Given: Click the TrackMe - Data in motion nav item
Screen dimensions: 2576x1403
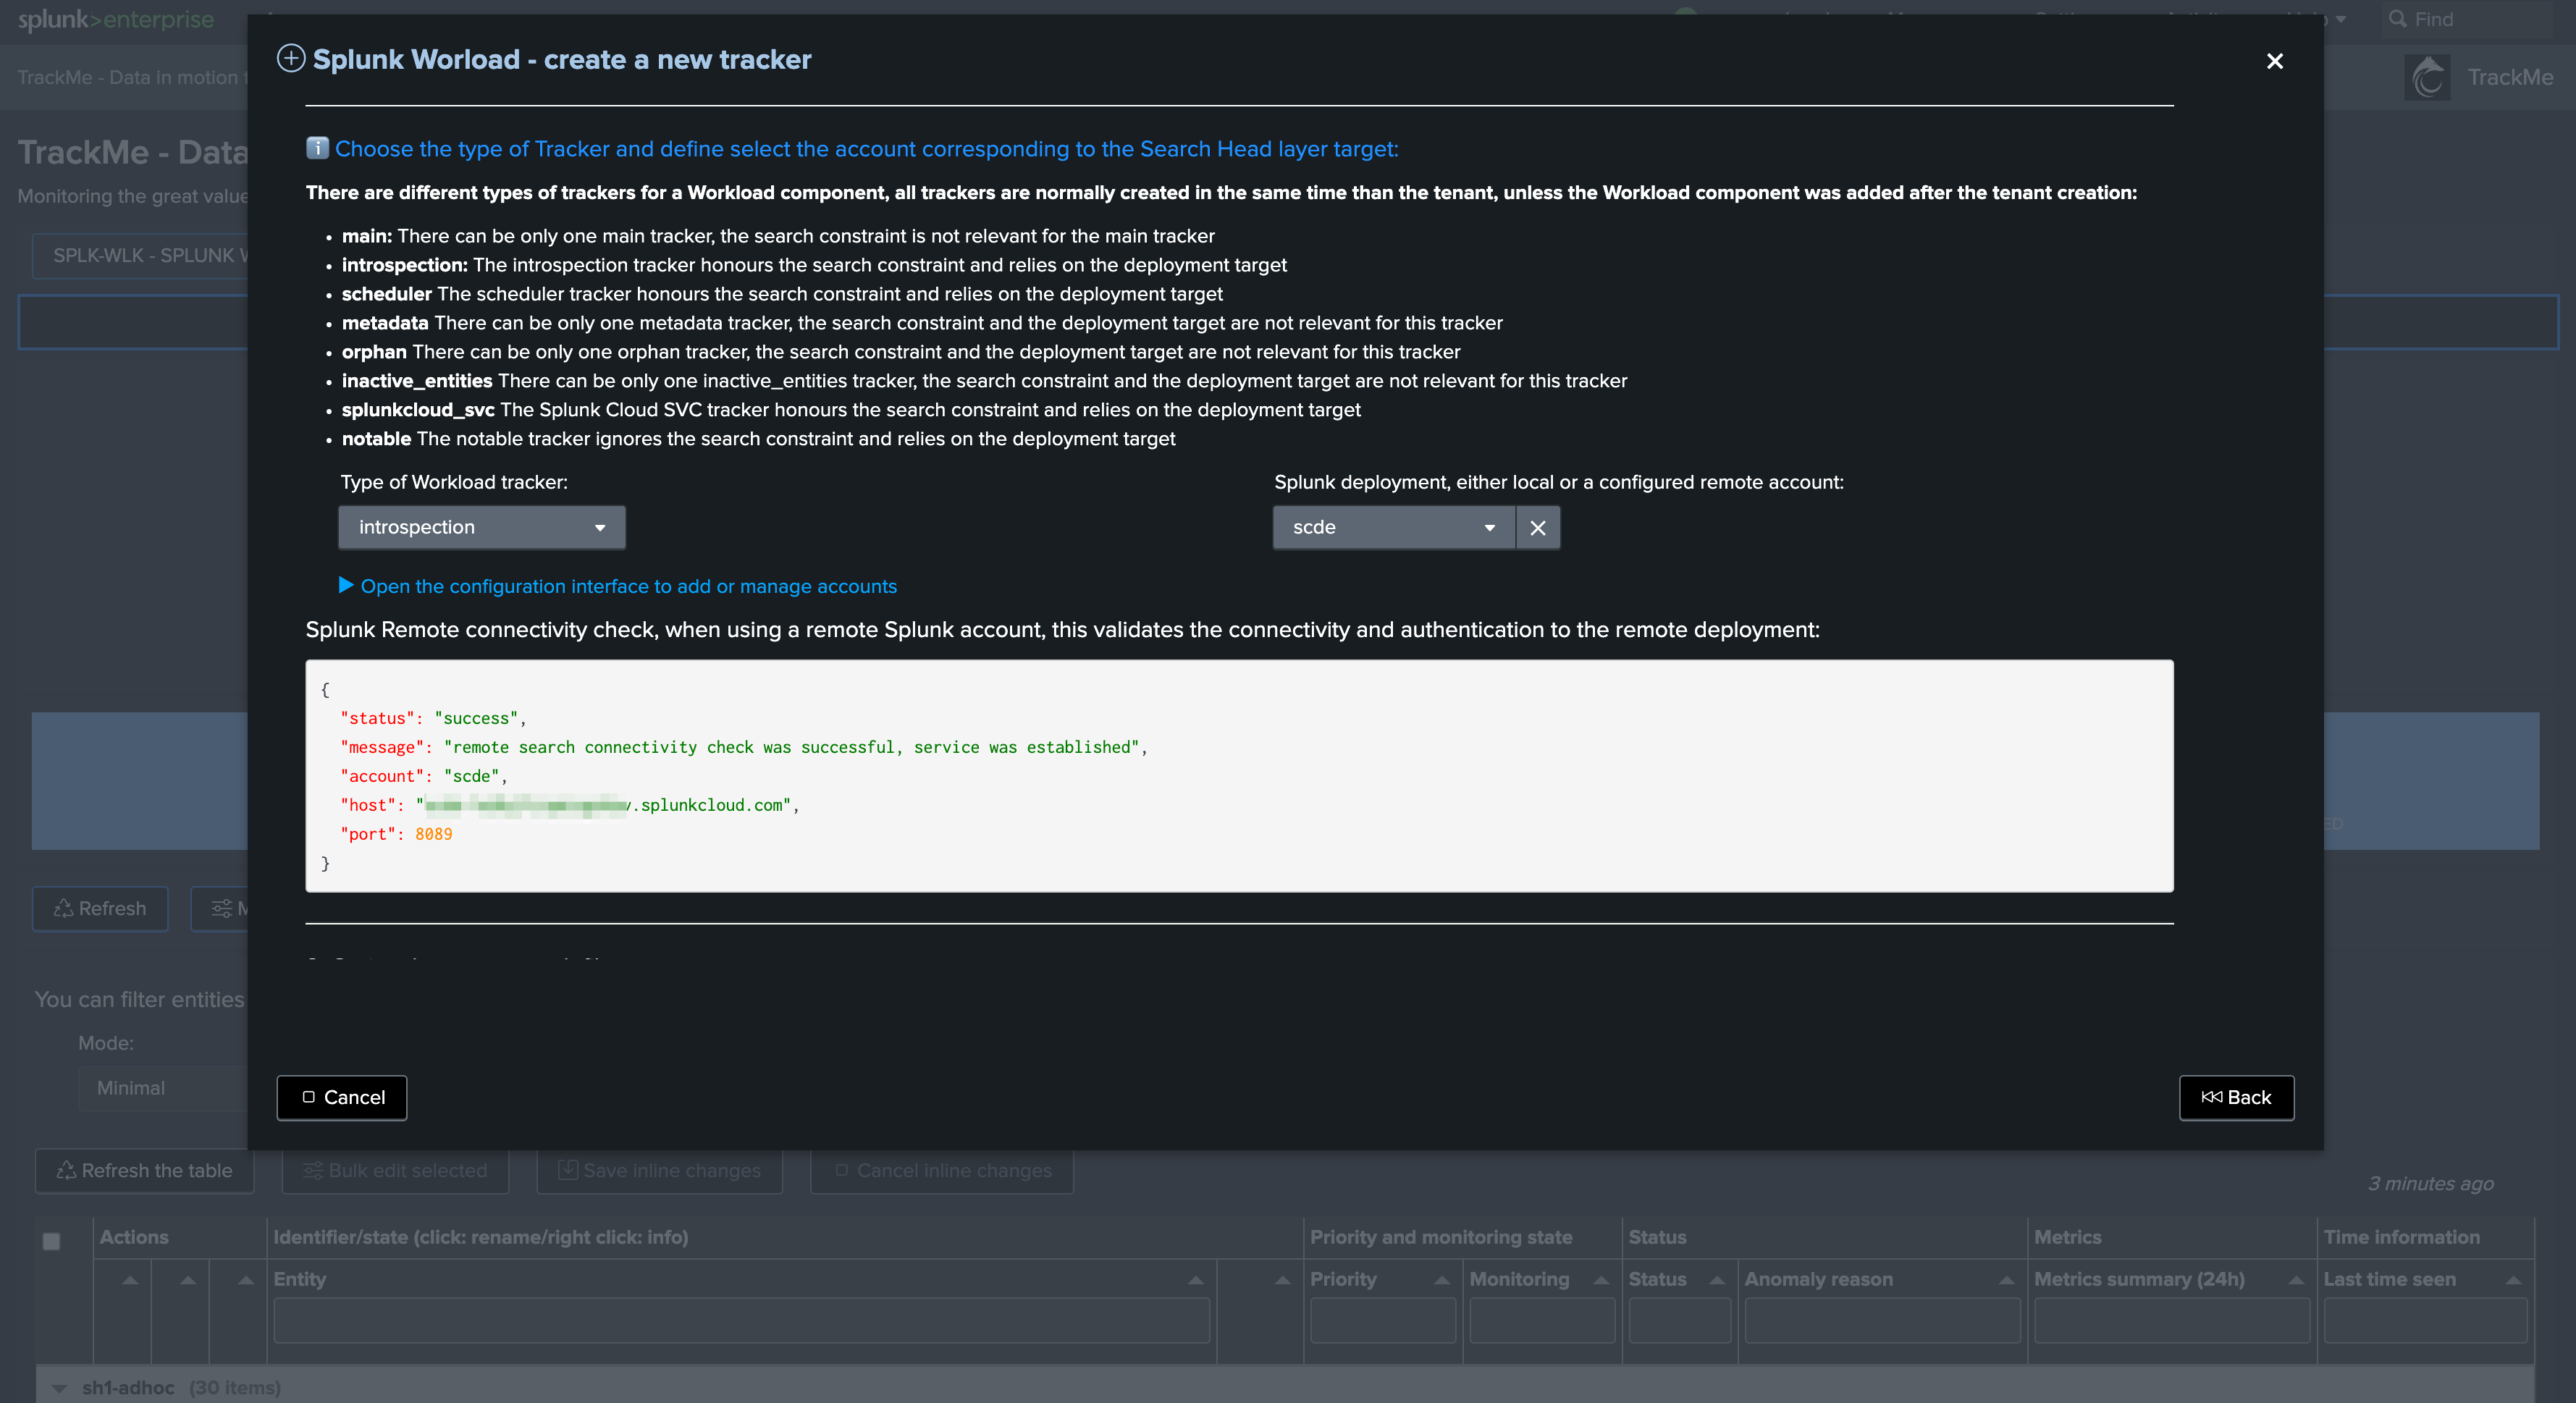Looking at the screenshot, I should pos(130,77).
